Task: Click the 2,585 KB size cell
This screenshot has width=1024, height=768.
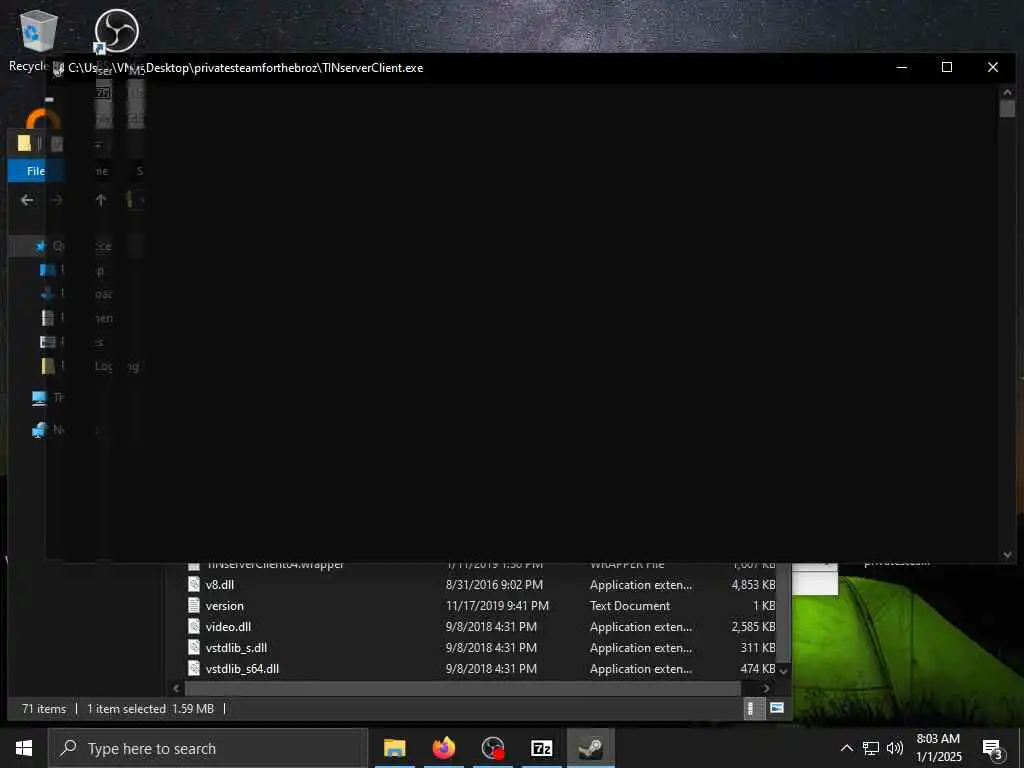Action: pyautogui.click(x=754, y=626)
